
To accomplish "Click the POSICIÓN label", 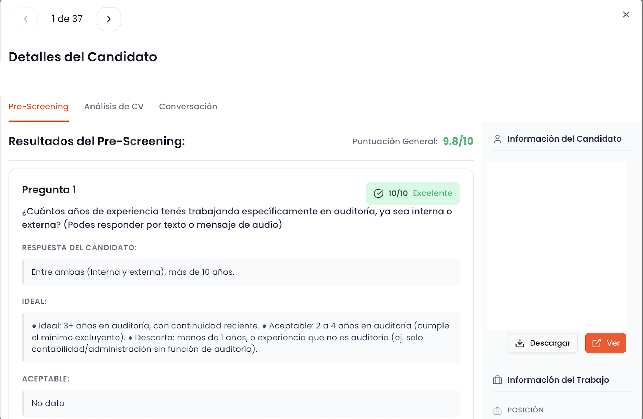I will coord(525,410).
